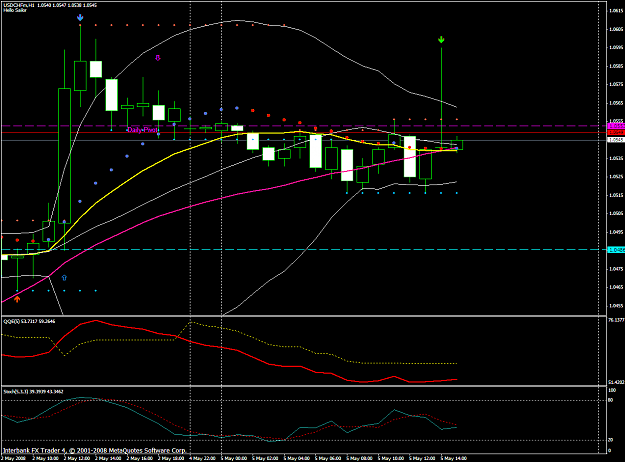Click the Interbank FX Trader 4 copyright text

(x=94, y=450)
